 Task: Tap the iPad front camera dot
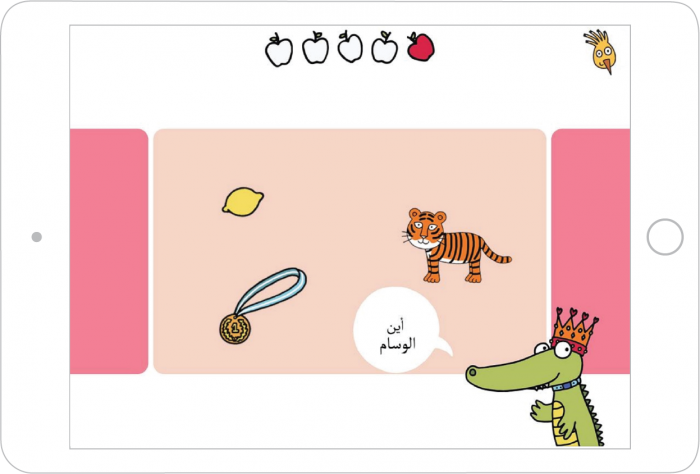[x=37, y=237]
